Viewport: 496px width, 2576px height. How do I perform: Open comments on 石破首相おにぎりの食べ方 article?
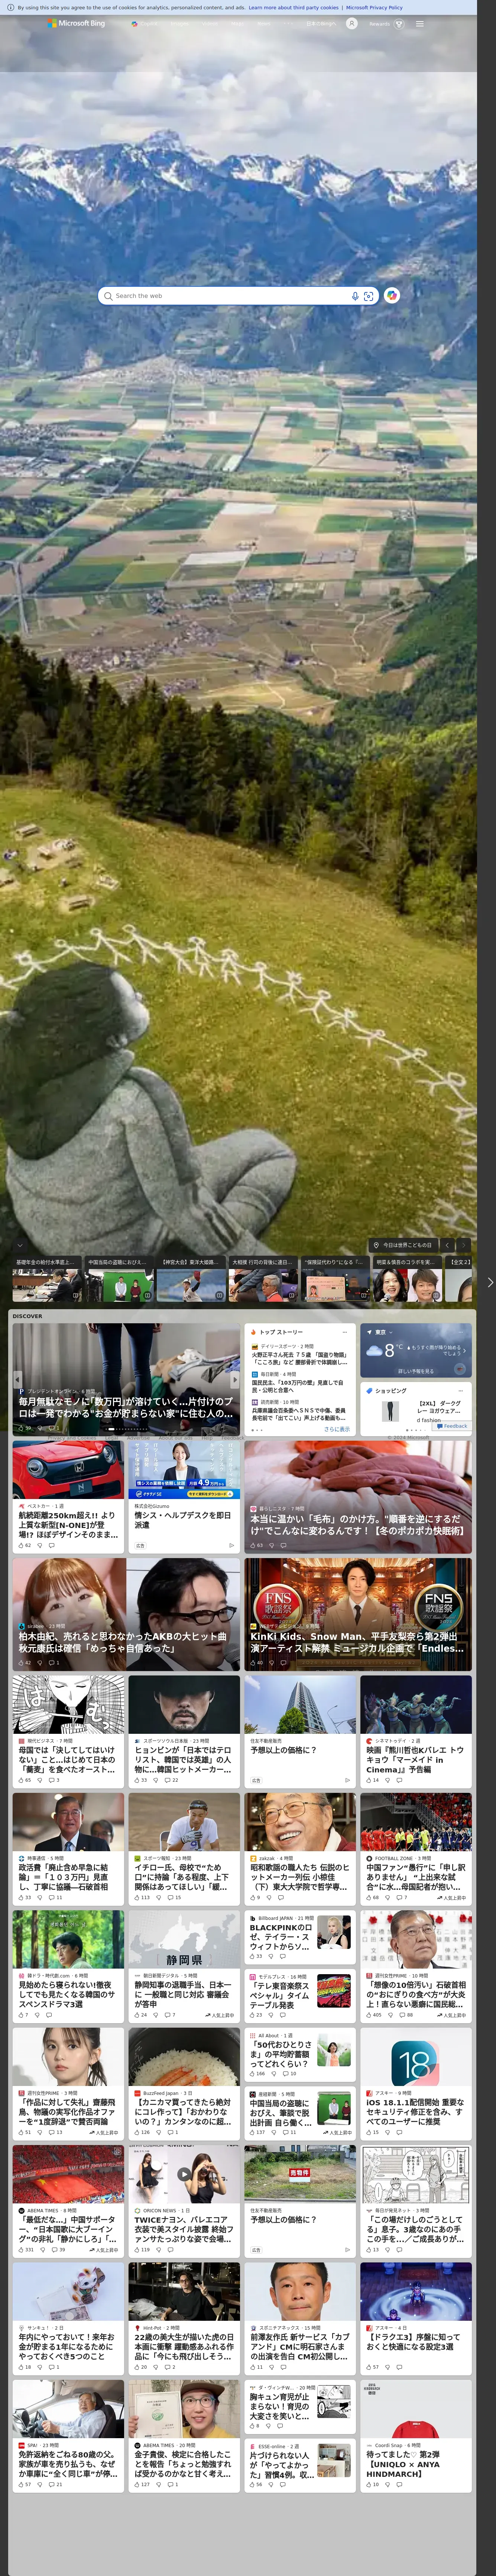[x=406, y=2015]
